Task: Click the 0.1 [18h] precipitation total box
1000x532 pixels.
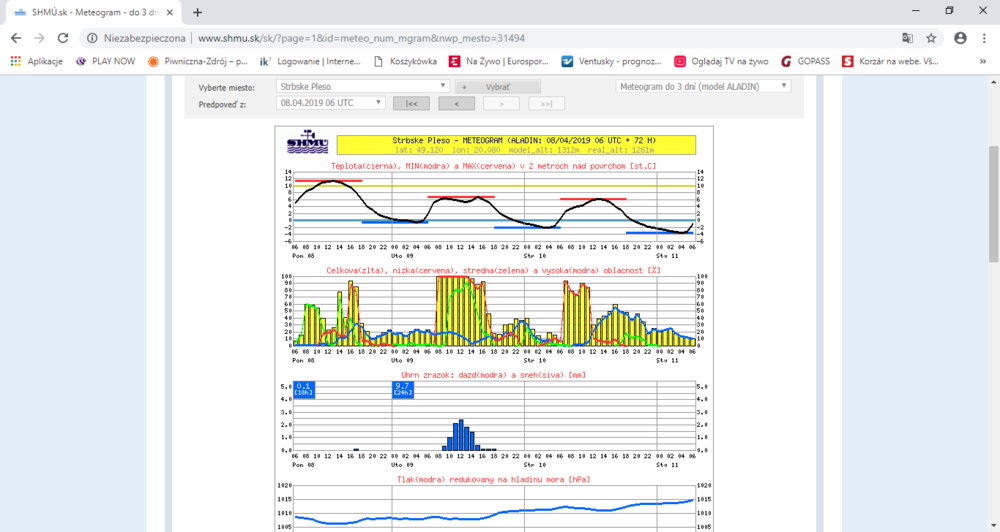Action: tap(304, 390)
